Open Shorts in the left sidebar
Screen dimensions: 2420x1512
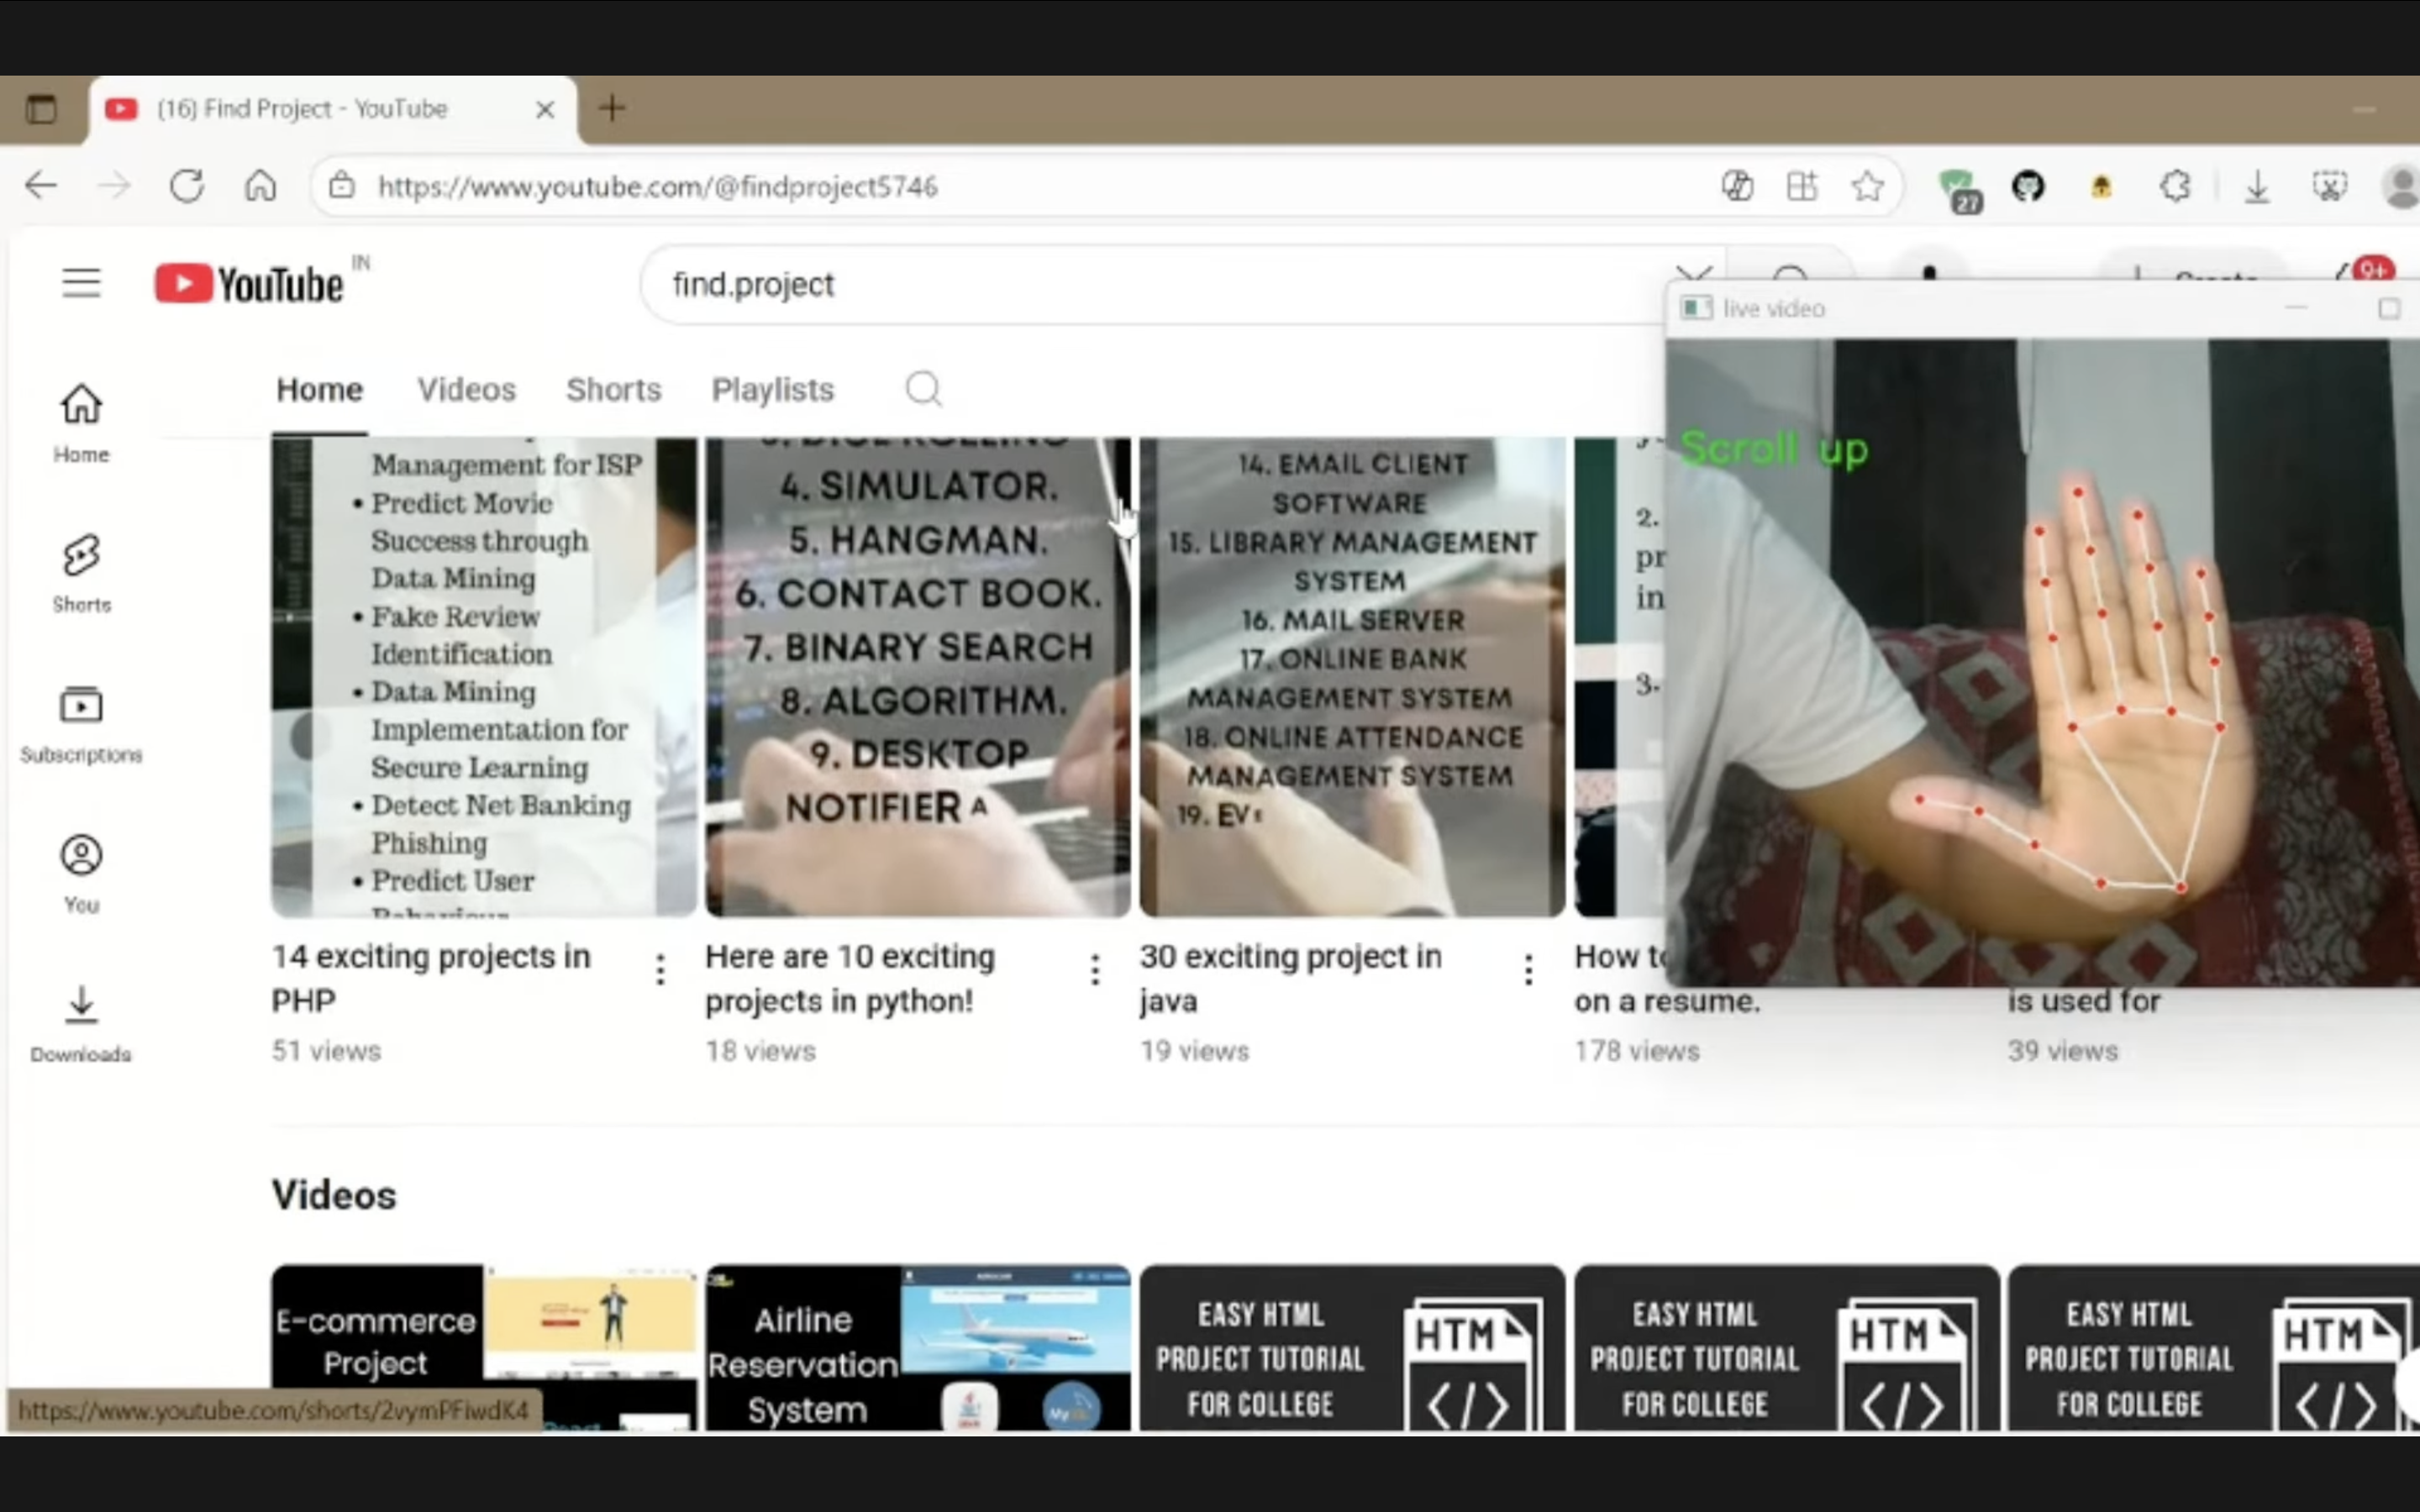coord(81,574)
